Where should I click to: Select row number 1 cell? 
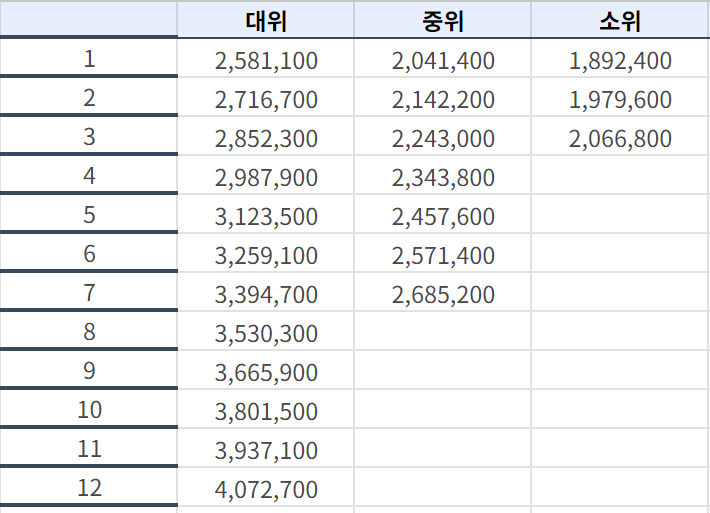(89, 58)
